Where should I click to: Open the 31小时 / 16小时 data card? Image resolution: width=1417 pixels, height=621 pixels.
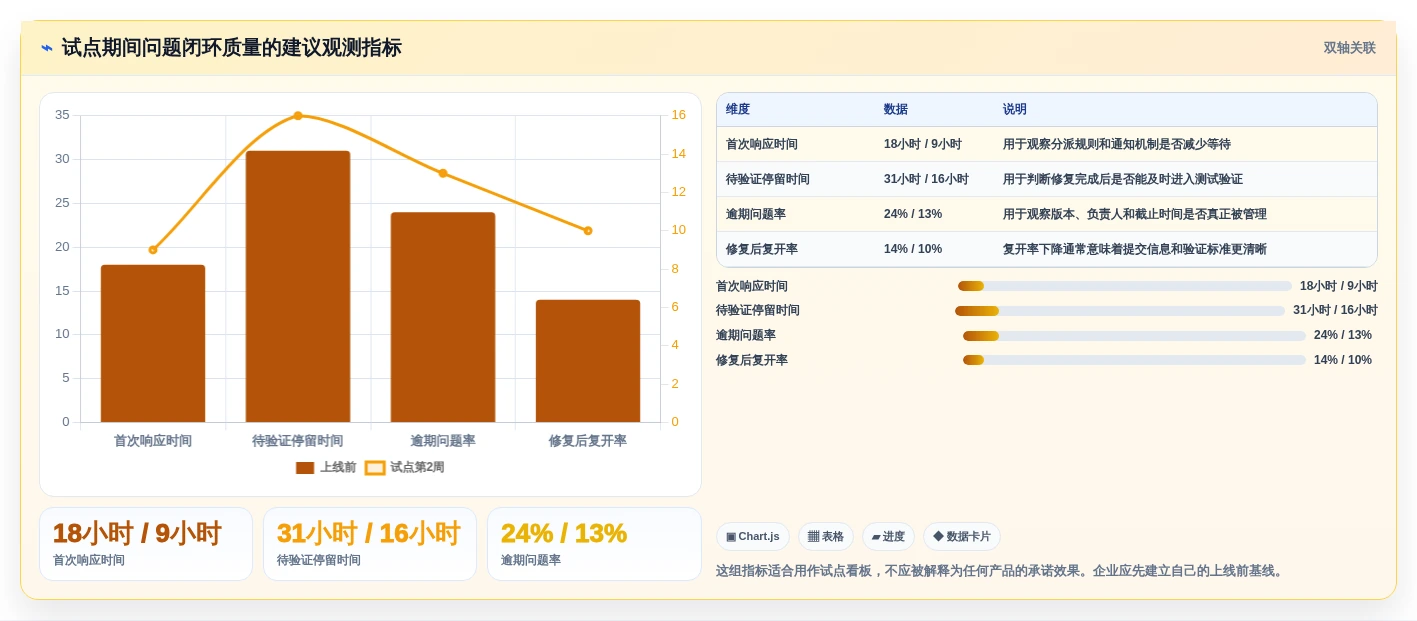point(370,544)
